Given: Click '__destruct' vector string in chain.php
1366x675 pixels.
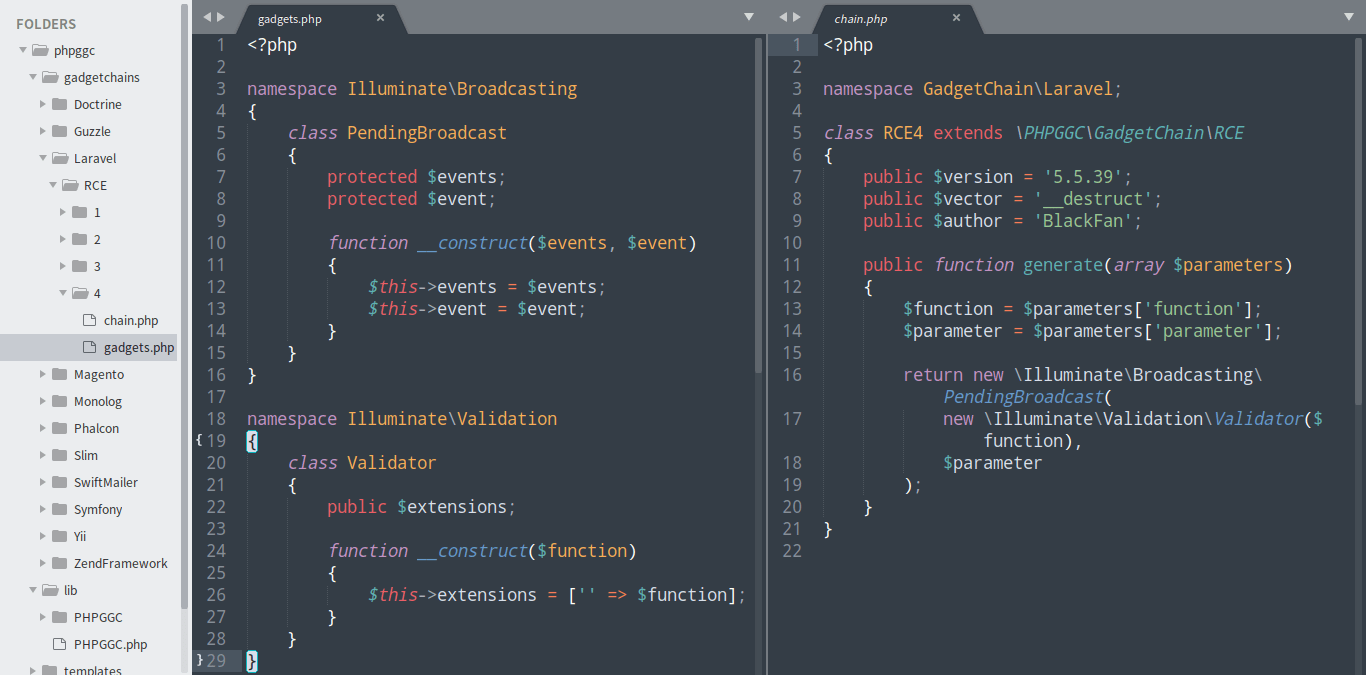Looking at the screenshot, I should [1093, 198].
